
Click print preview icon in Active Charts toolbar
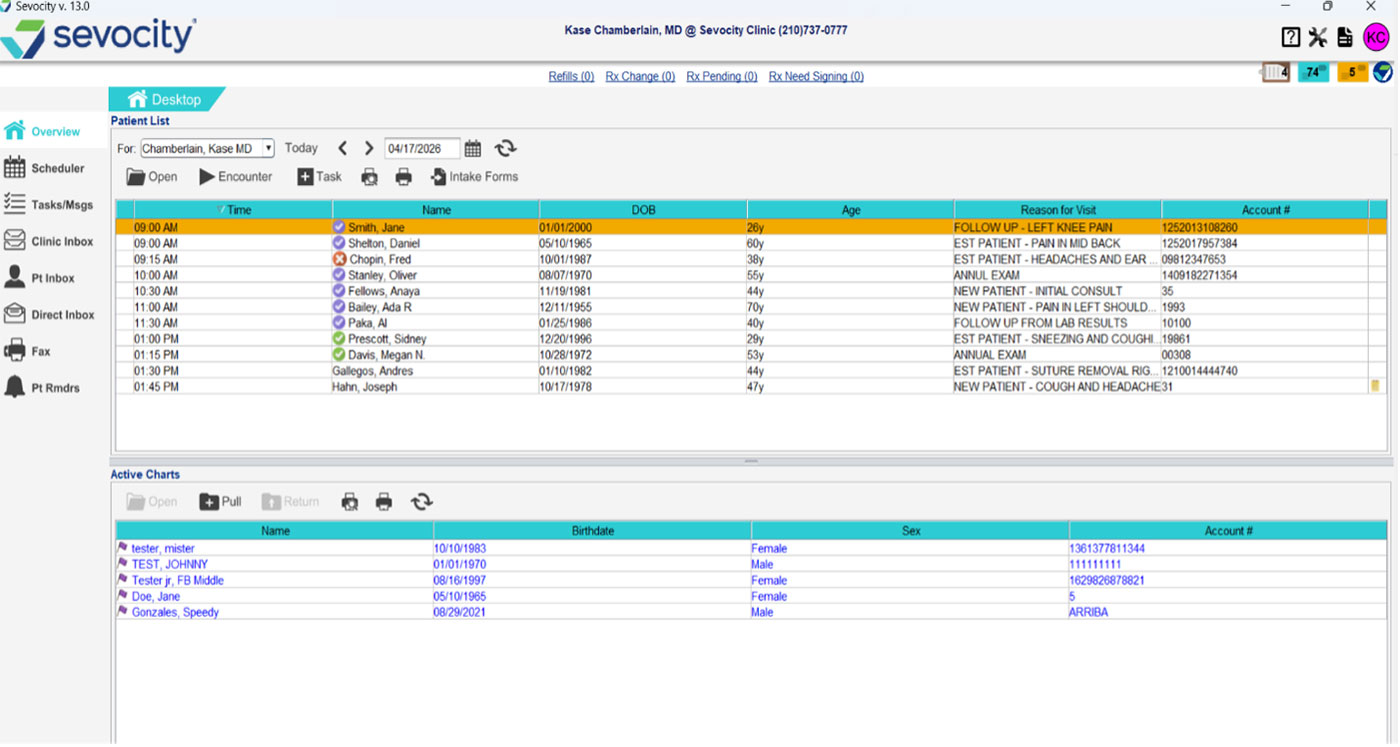pyautogui.click(x=350, y=502)
